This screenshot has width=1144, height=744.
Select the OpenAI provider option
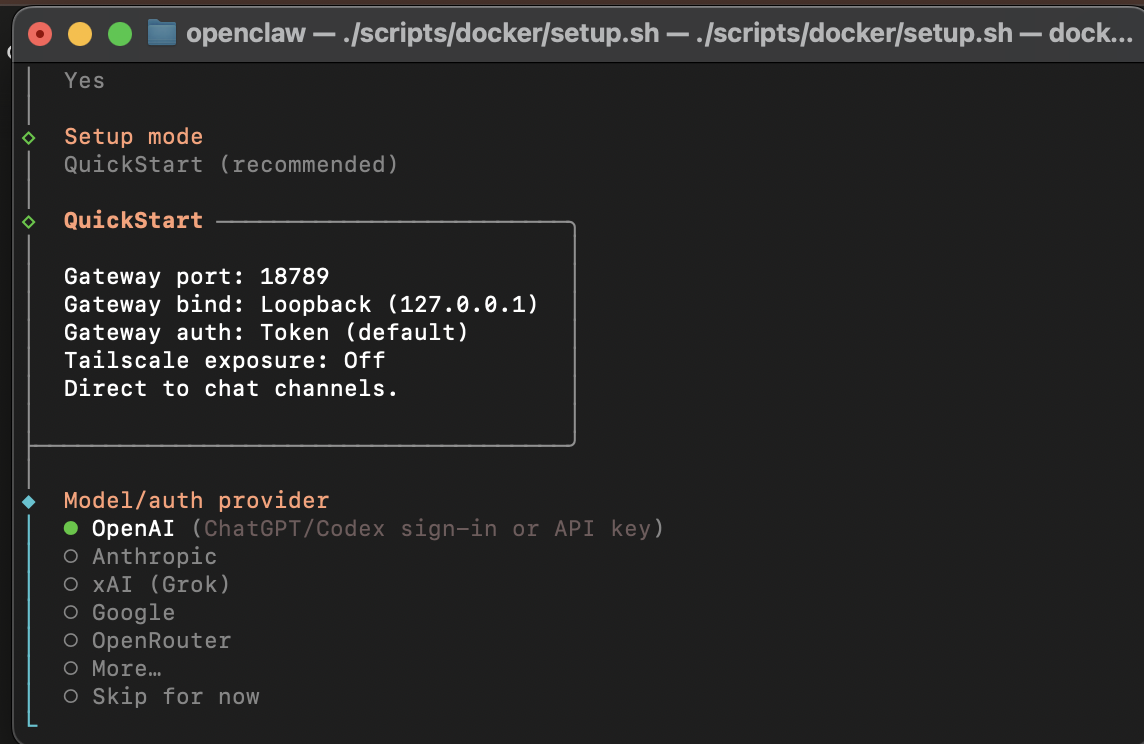click(x=363, y=528)
